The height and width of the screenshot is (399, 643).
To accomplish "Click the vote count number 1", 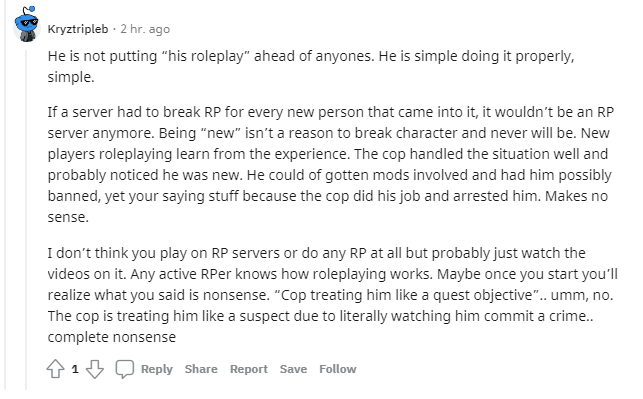I will click(75, 369).
